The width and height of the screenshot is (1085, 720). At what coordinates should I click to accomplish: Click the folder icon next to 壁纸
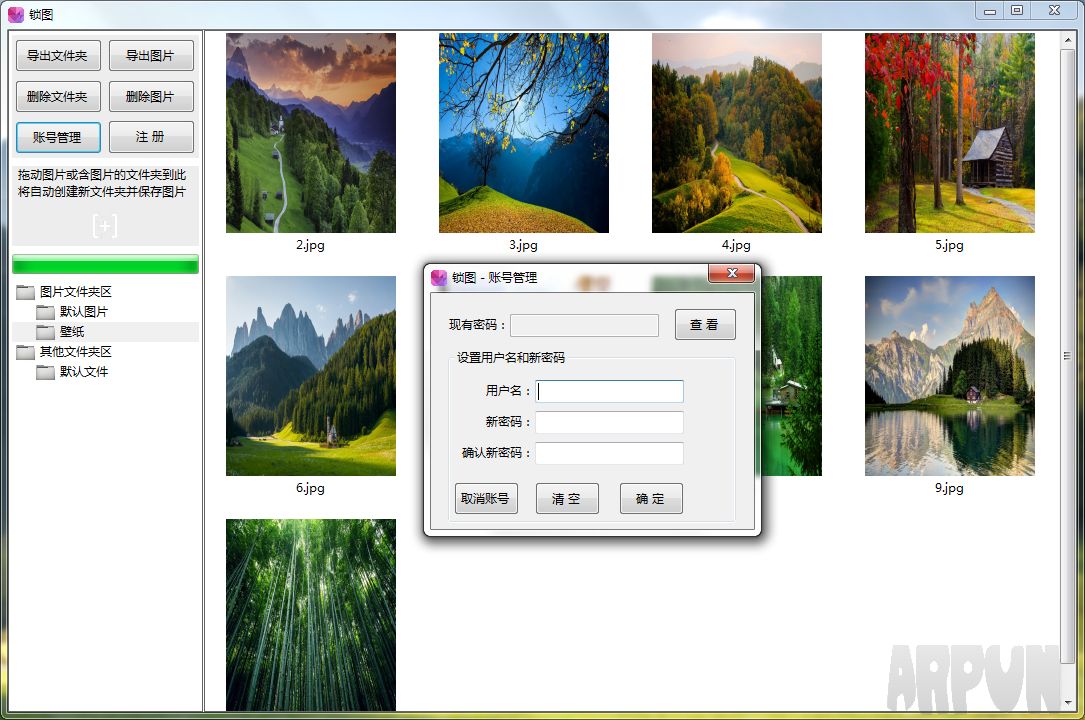click(46, 331)
